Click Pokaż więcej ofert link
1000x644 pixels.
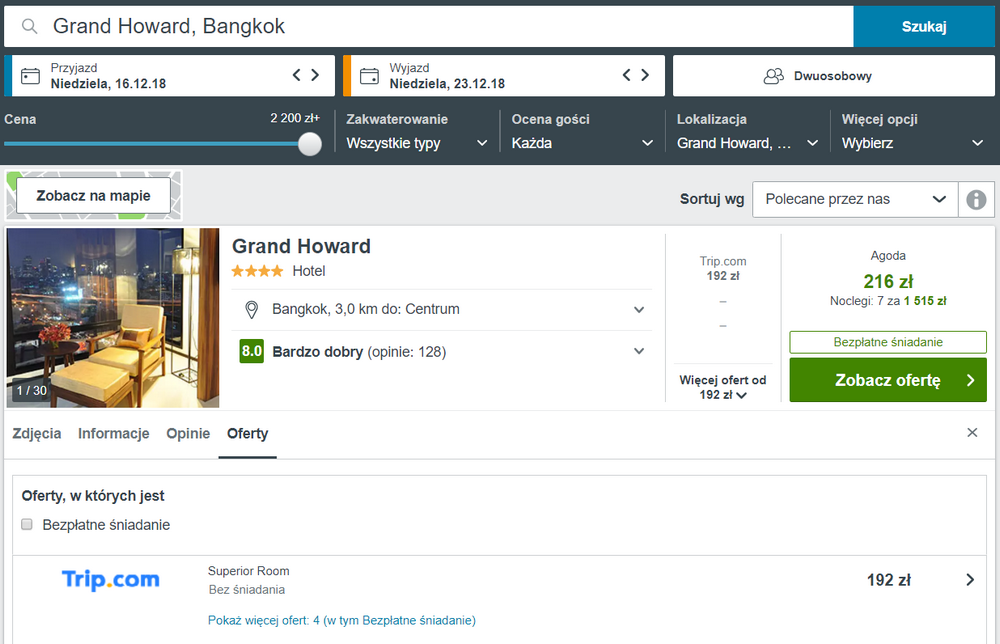coord(342,620)
